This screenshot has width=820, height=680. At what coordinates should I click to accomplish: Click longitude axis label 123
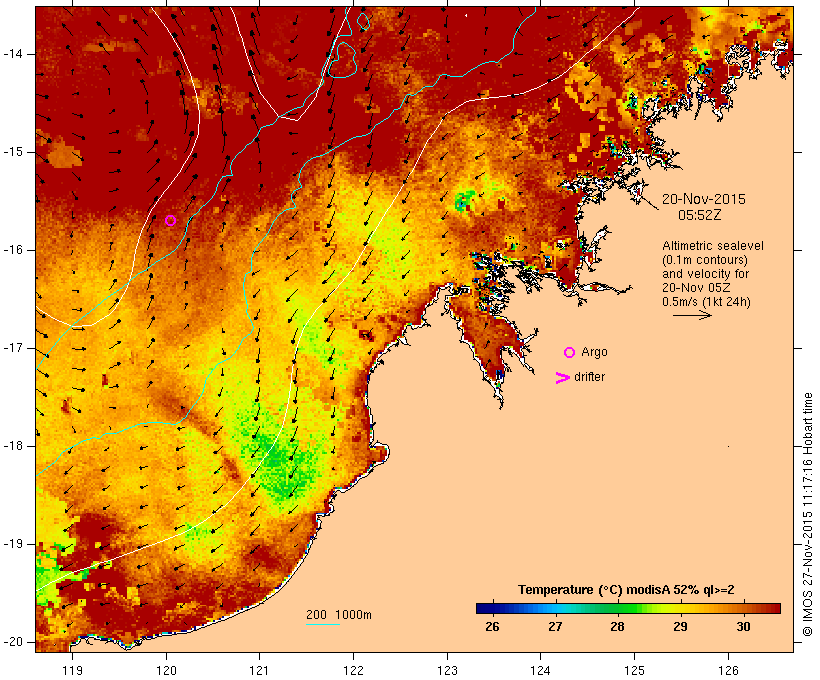click(x=447, y=671)
